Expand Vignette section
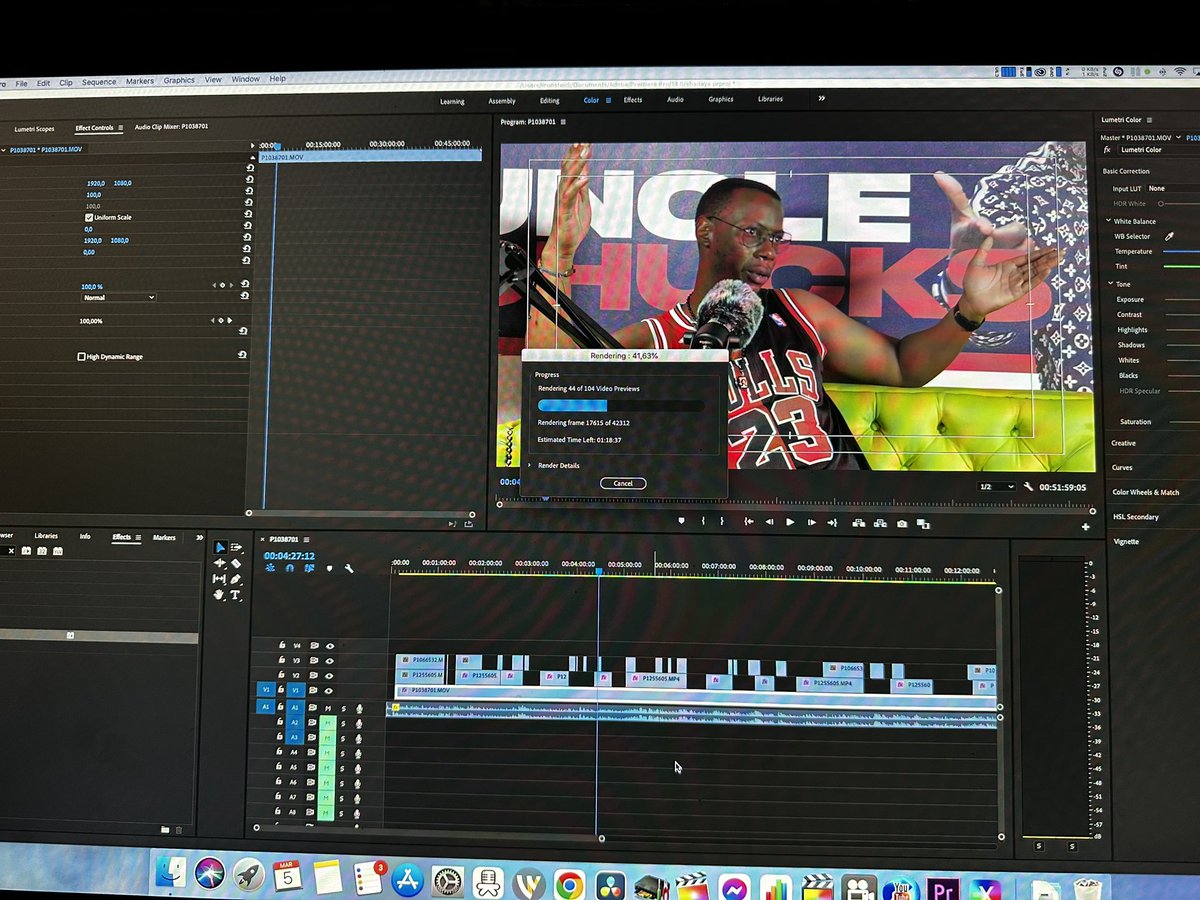Viewport: 1200px width, 900px height. click(1126, 542)
